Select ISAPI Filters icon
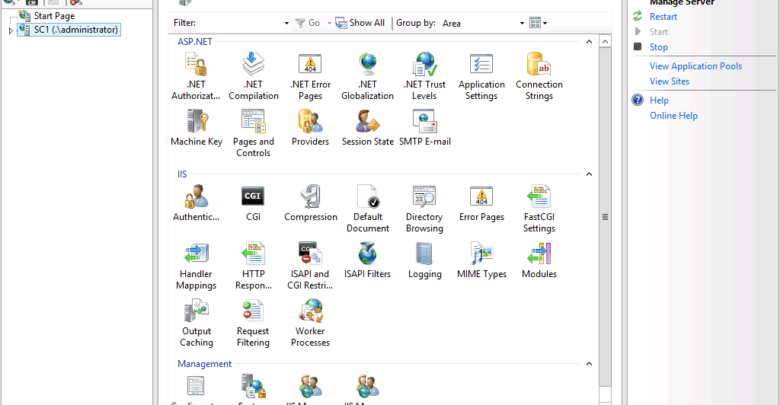This screenshot has width=780, height=405. point(368,261)
